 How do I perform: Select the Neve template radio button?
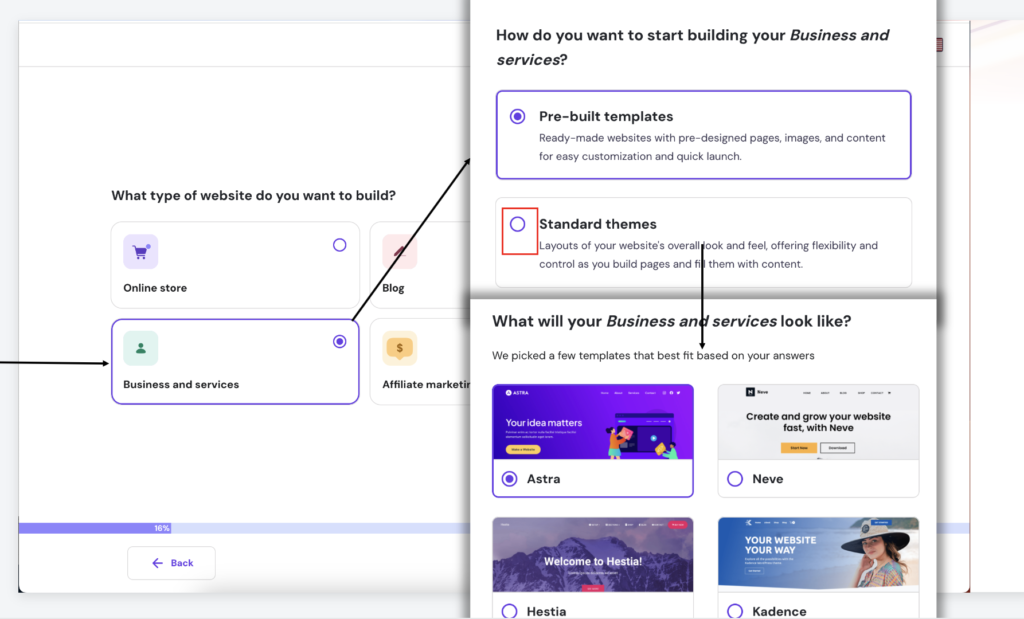point(735,479)
